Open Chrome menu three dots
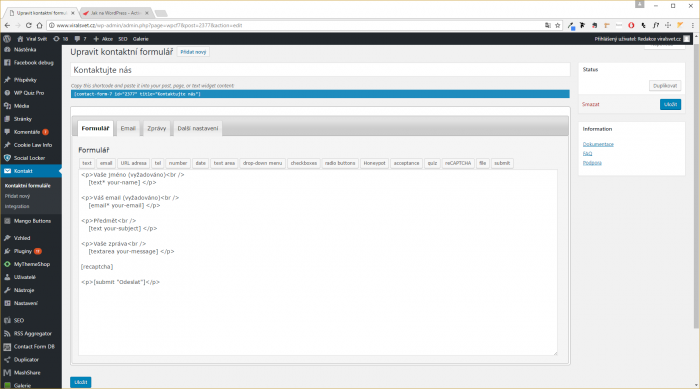Image resolution: width=700 pixels, height=389 pixels. tap(692, 25)
